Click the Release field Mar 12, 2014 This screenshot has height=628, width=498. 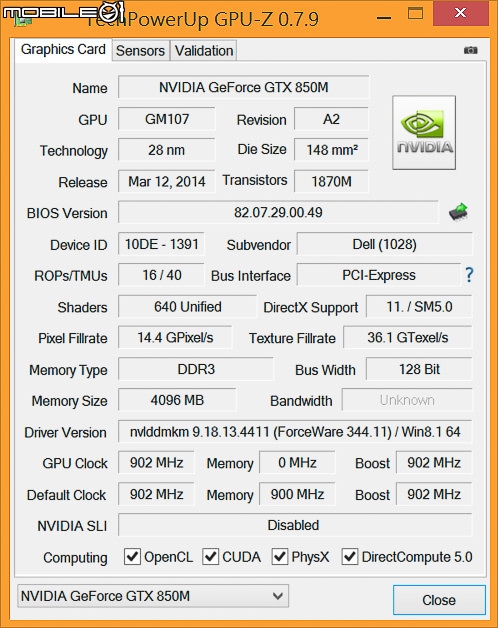[167, 181]
